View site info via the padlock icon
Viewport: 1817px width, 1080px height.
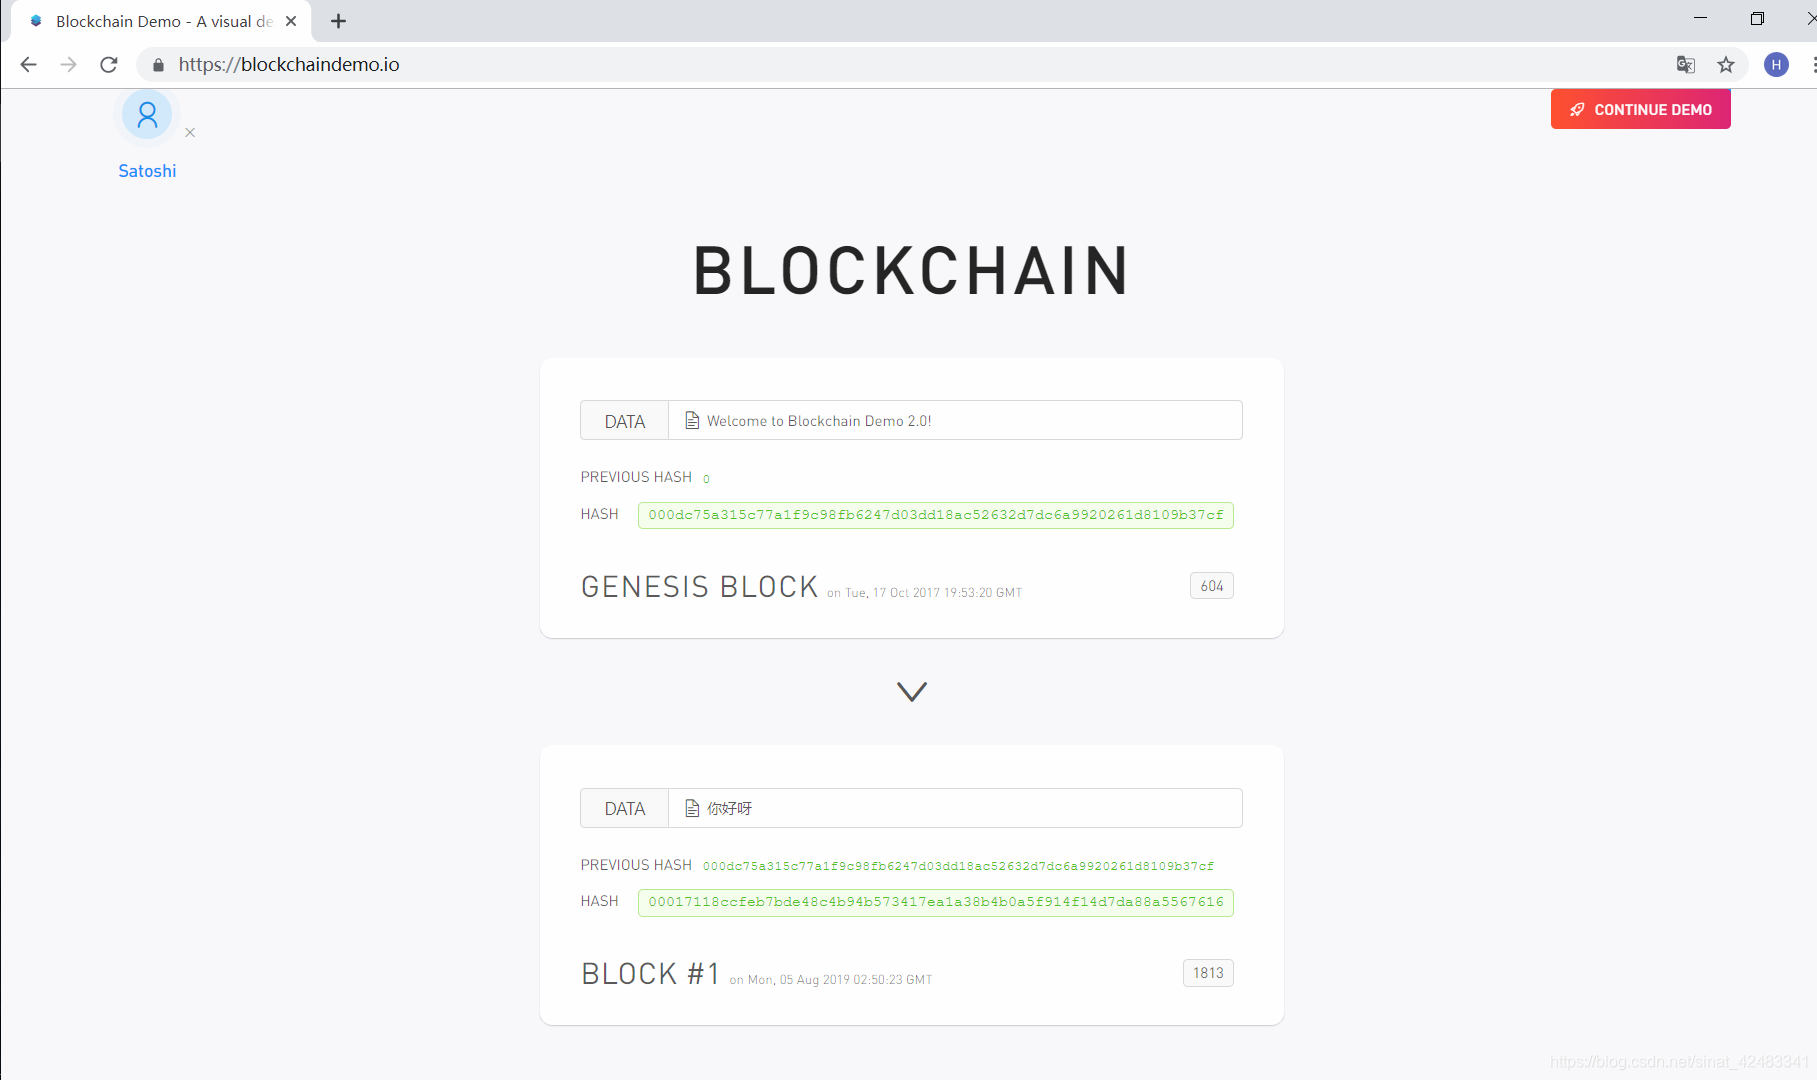coord(158,65)
